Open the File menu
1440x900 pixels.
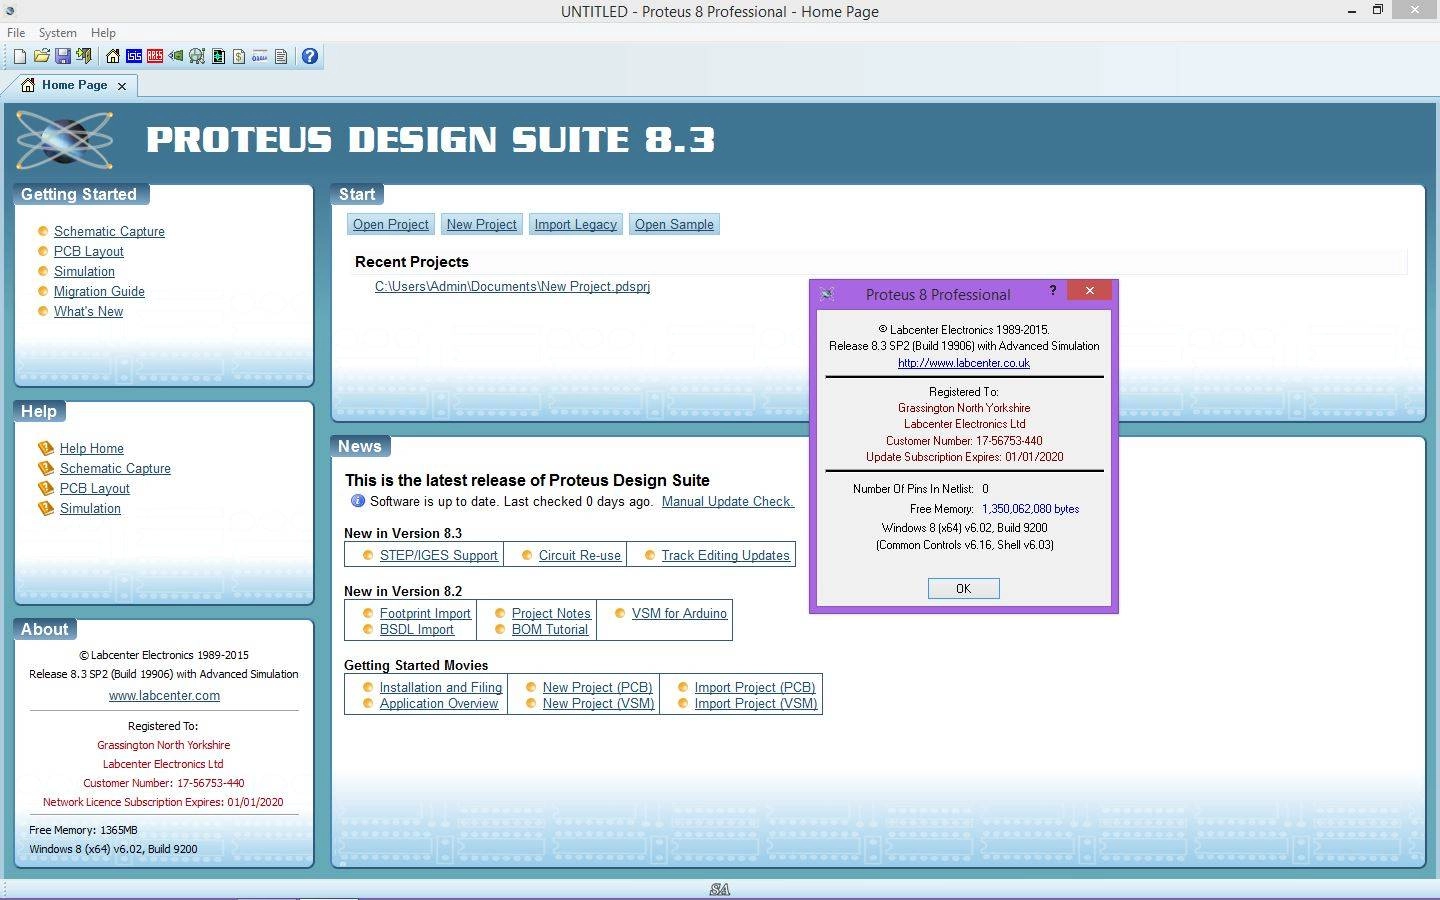point(16,33)
